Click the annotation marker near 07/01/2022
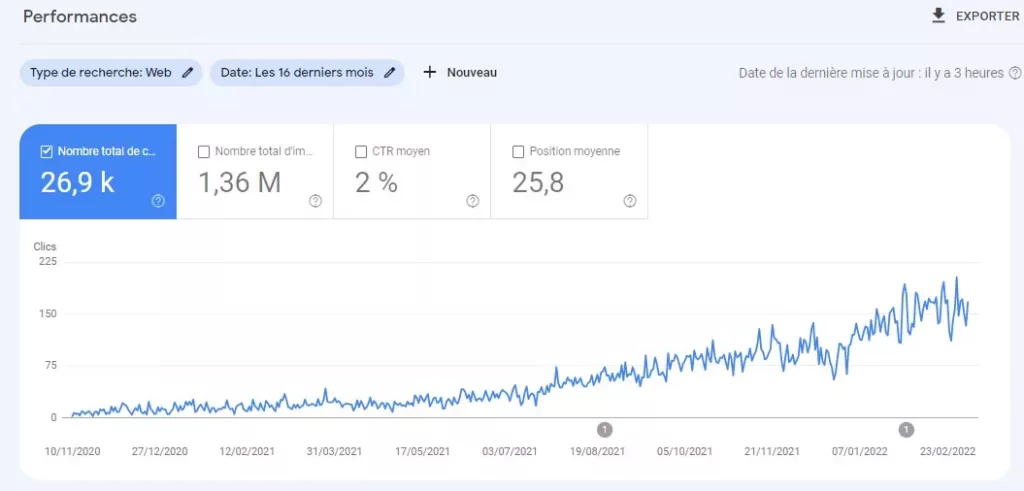 pos(906,430)
